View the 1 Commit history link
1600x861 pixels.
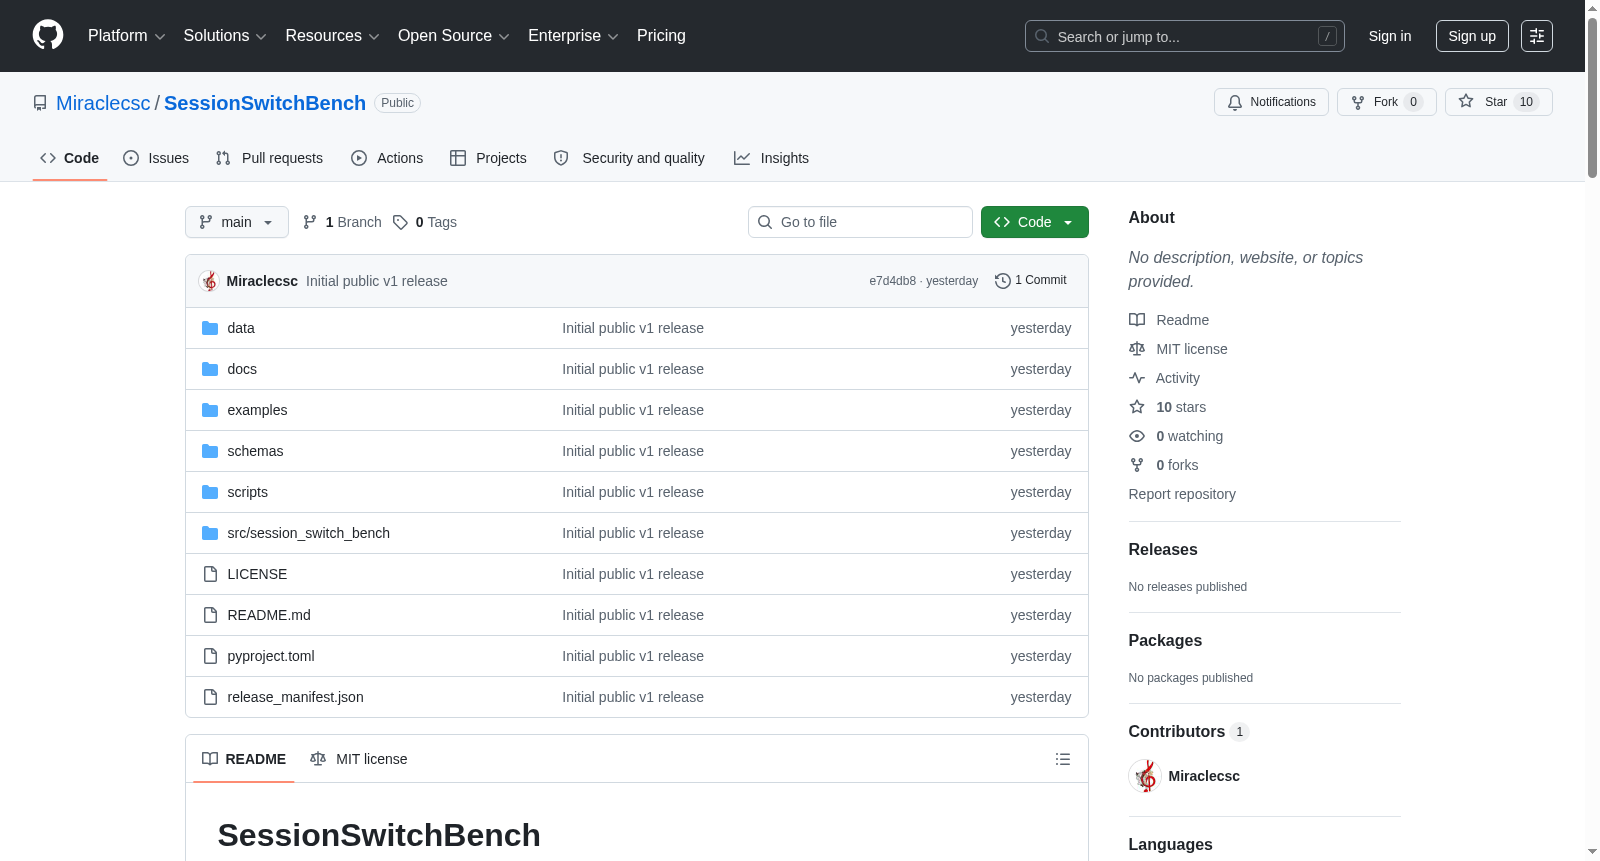pos(1031,281)
